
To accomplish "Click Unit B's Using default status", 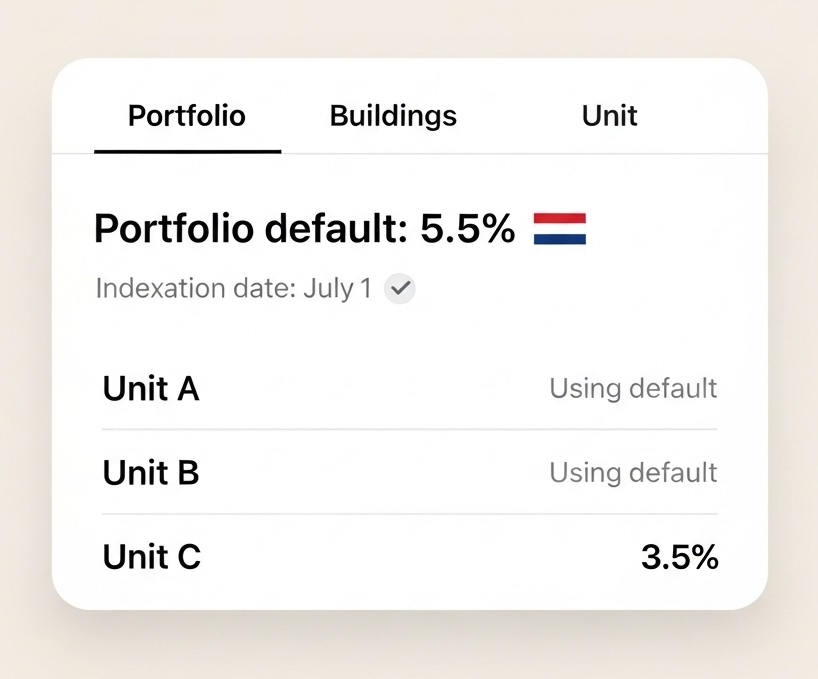I will (x=633, y=472).
